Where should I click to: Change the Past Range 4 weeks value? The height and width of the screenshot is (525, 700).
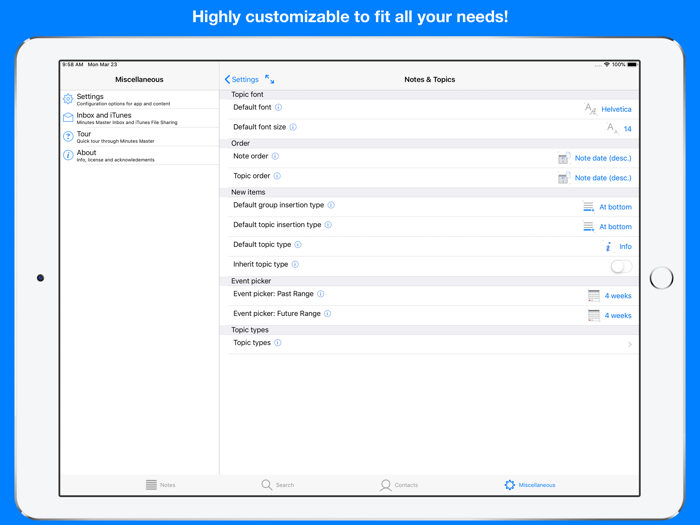tap(617, 296)
